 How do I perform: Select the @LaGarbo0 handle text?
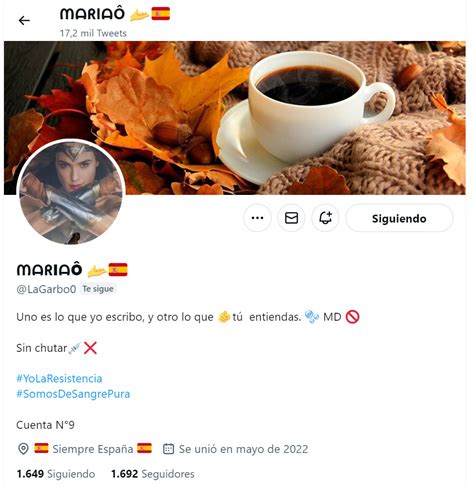[46, 289]
